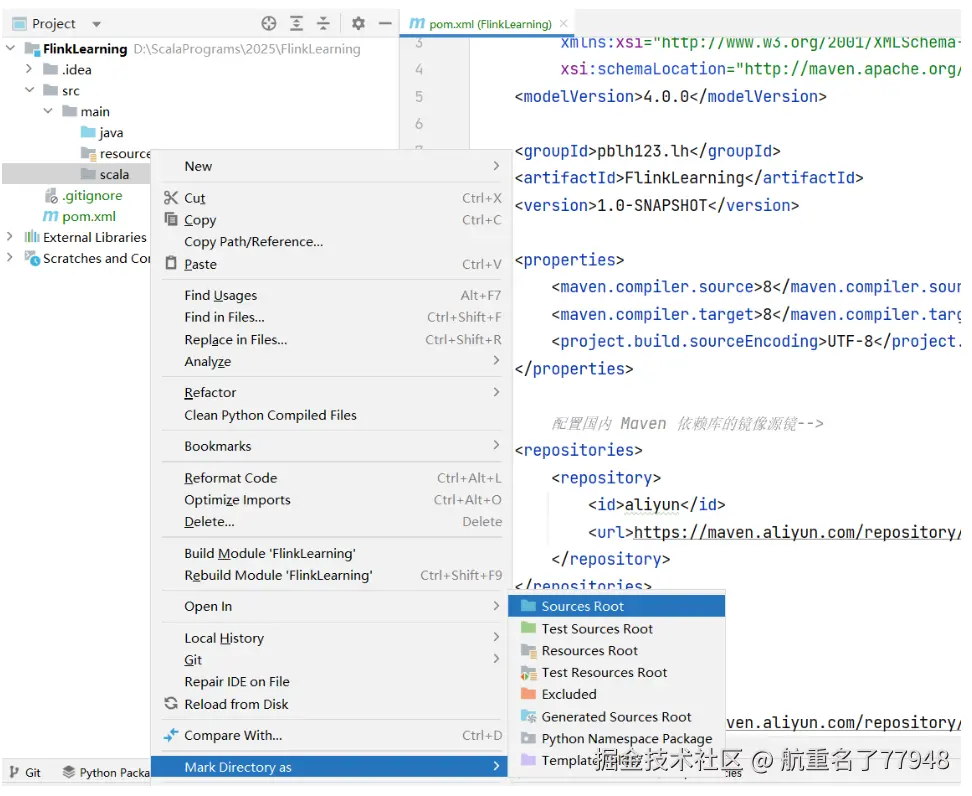The image size is (972, 796).
Task: Open the Open In submenu
Action: [331, 606]
